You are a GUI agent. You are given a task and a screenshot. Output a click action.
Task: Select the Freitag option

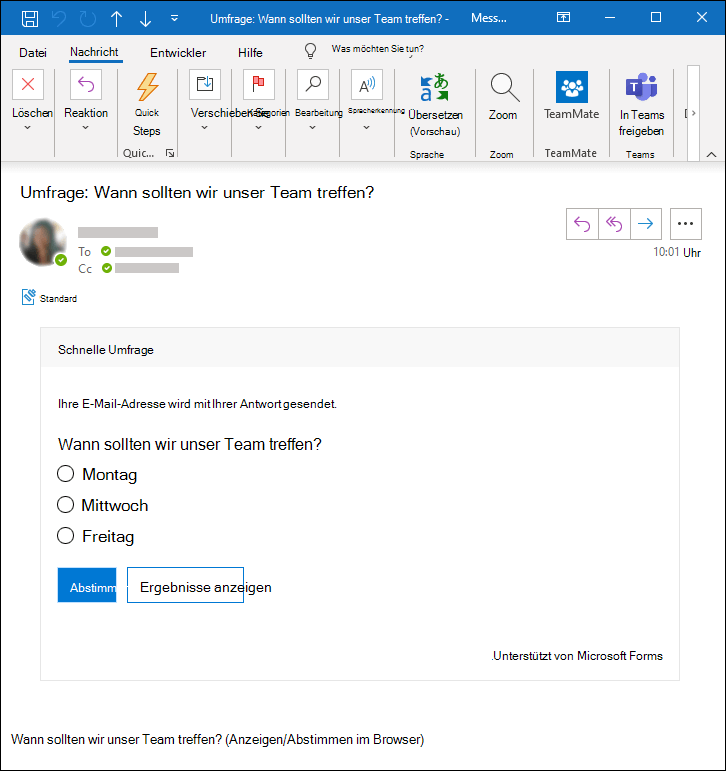tap(65, 535)
